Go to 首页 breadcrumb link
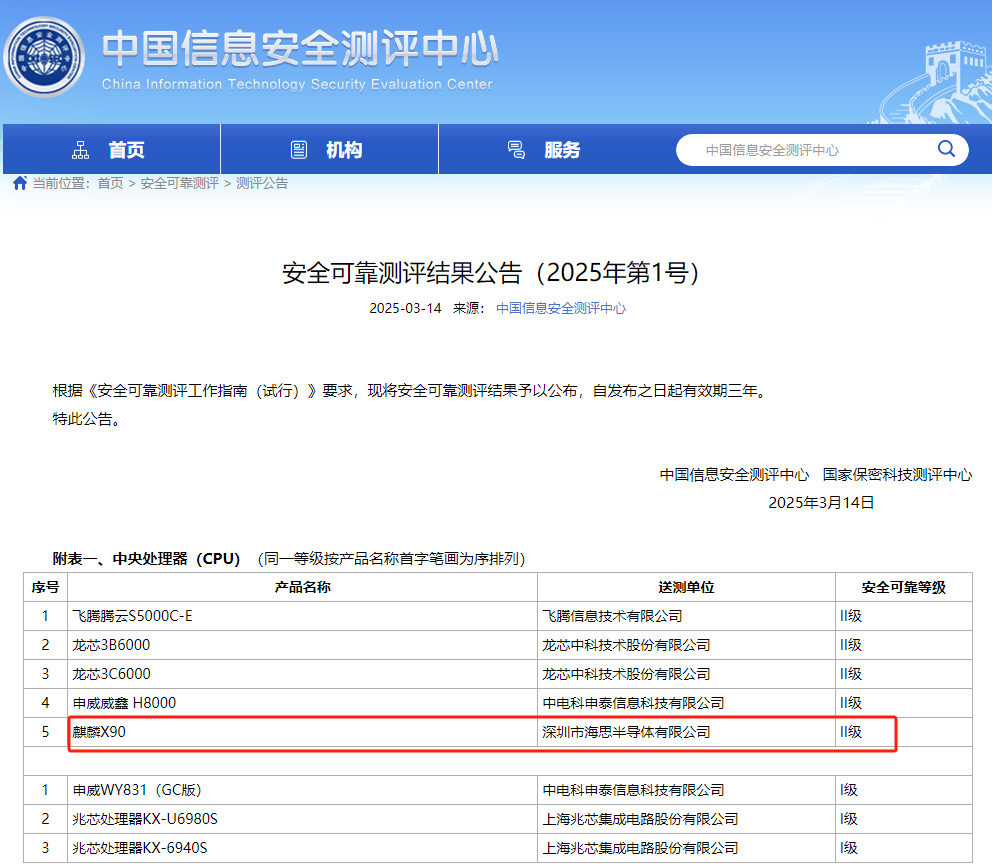This screenshot has width=992, height=867. point(110,184)
